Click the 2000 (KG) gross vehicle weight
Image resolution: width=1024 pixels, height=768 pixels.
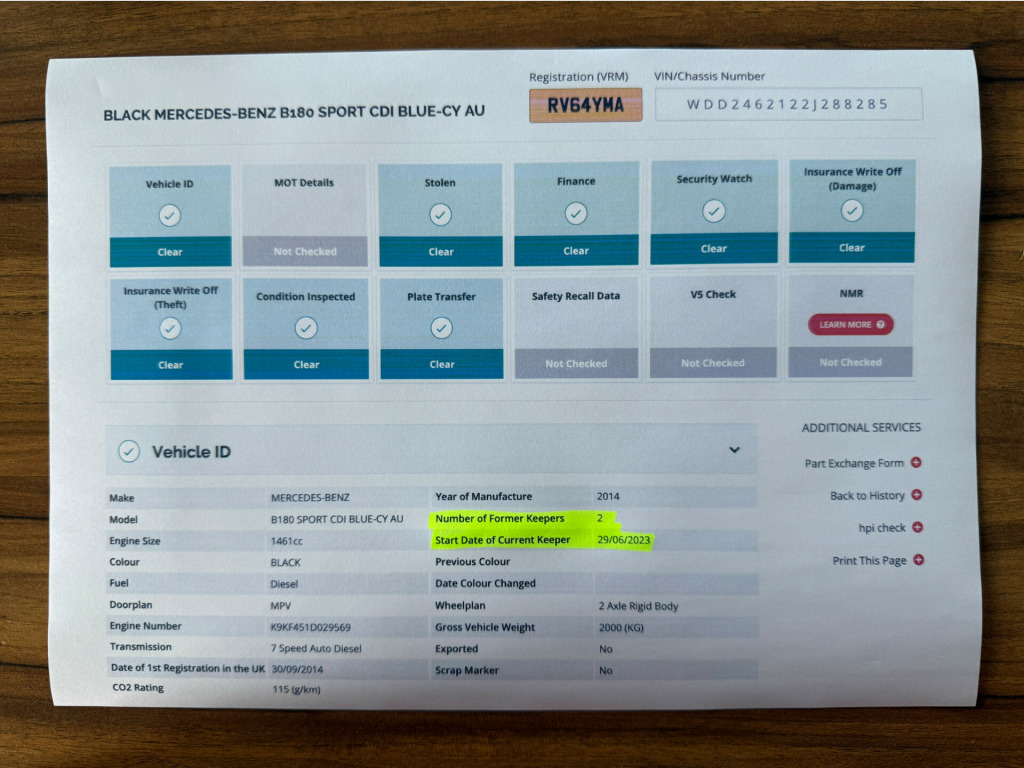621,628
